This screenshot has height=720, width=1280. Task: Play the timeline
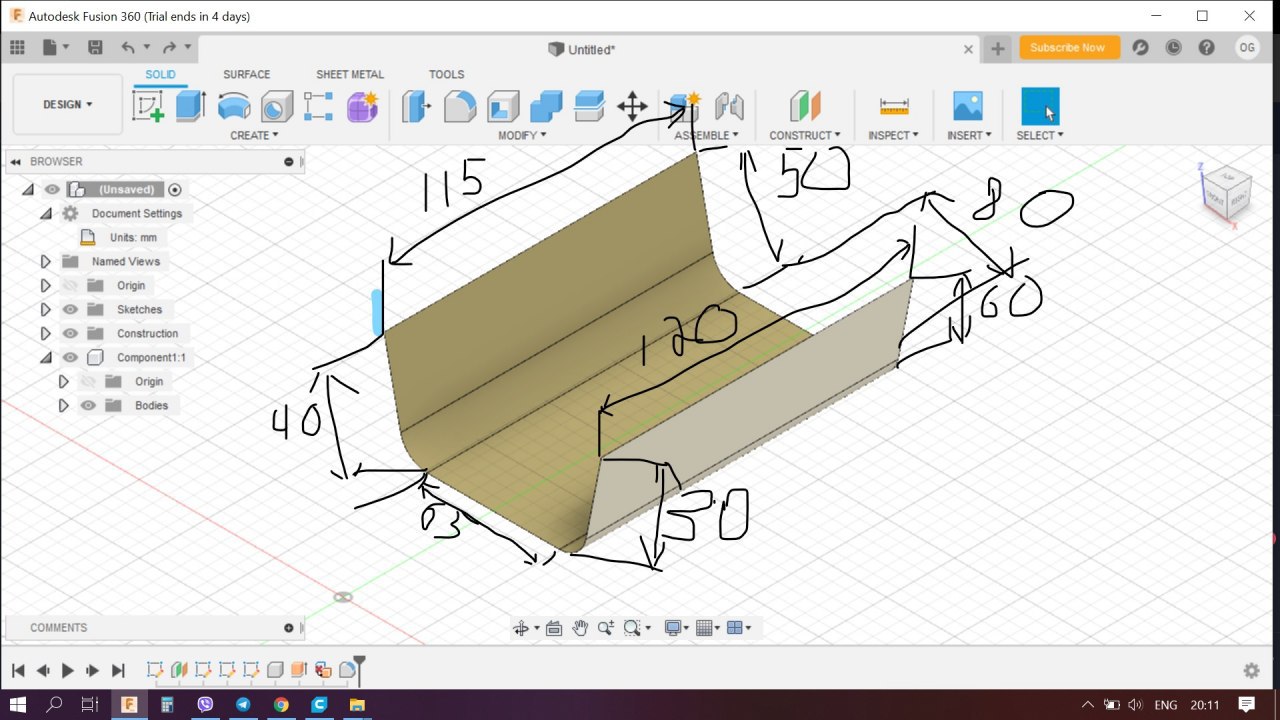68,670
